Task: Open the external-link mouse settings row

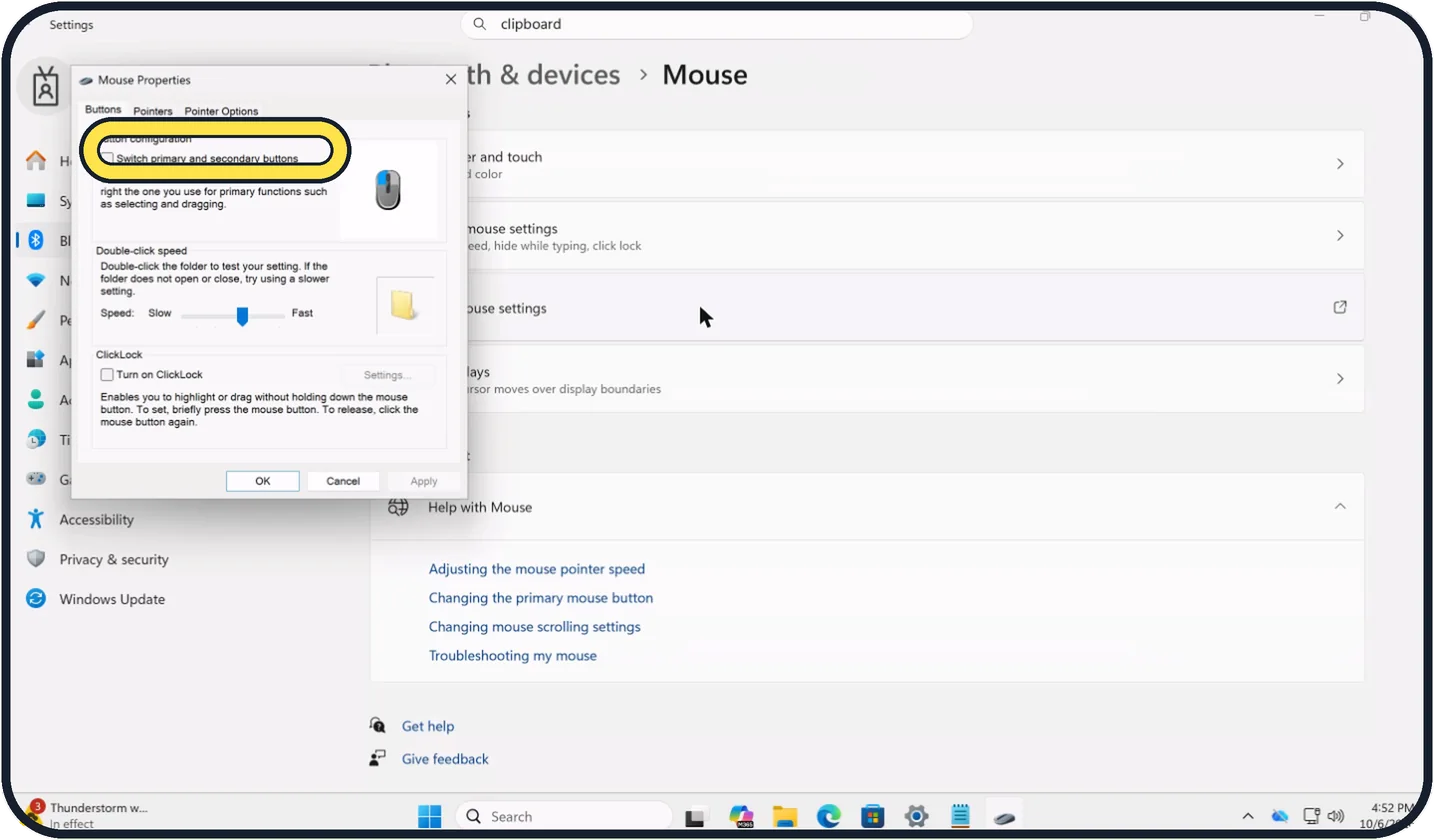Action: tap(868, 308)
